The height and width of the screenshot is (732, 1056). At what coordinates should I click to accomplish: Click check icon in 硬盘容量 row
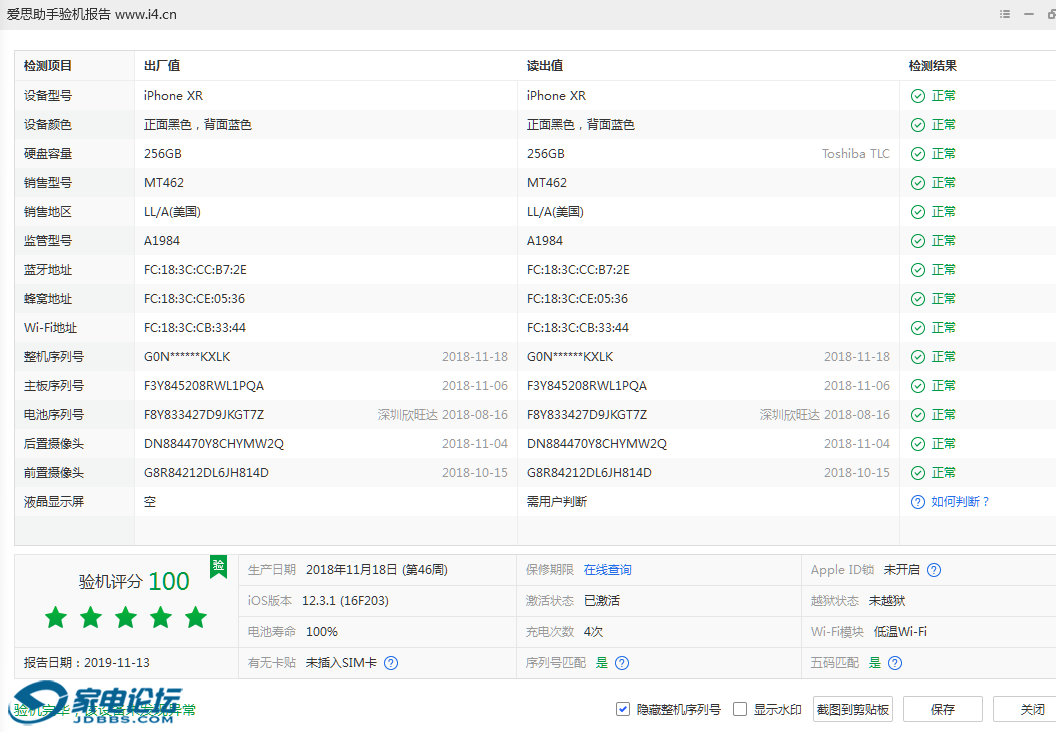[x=917, y=154]
